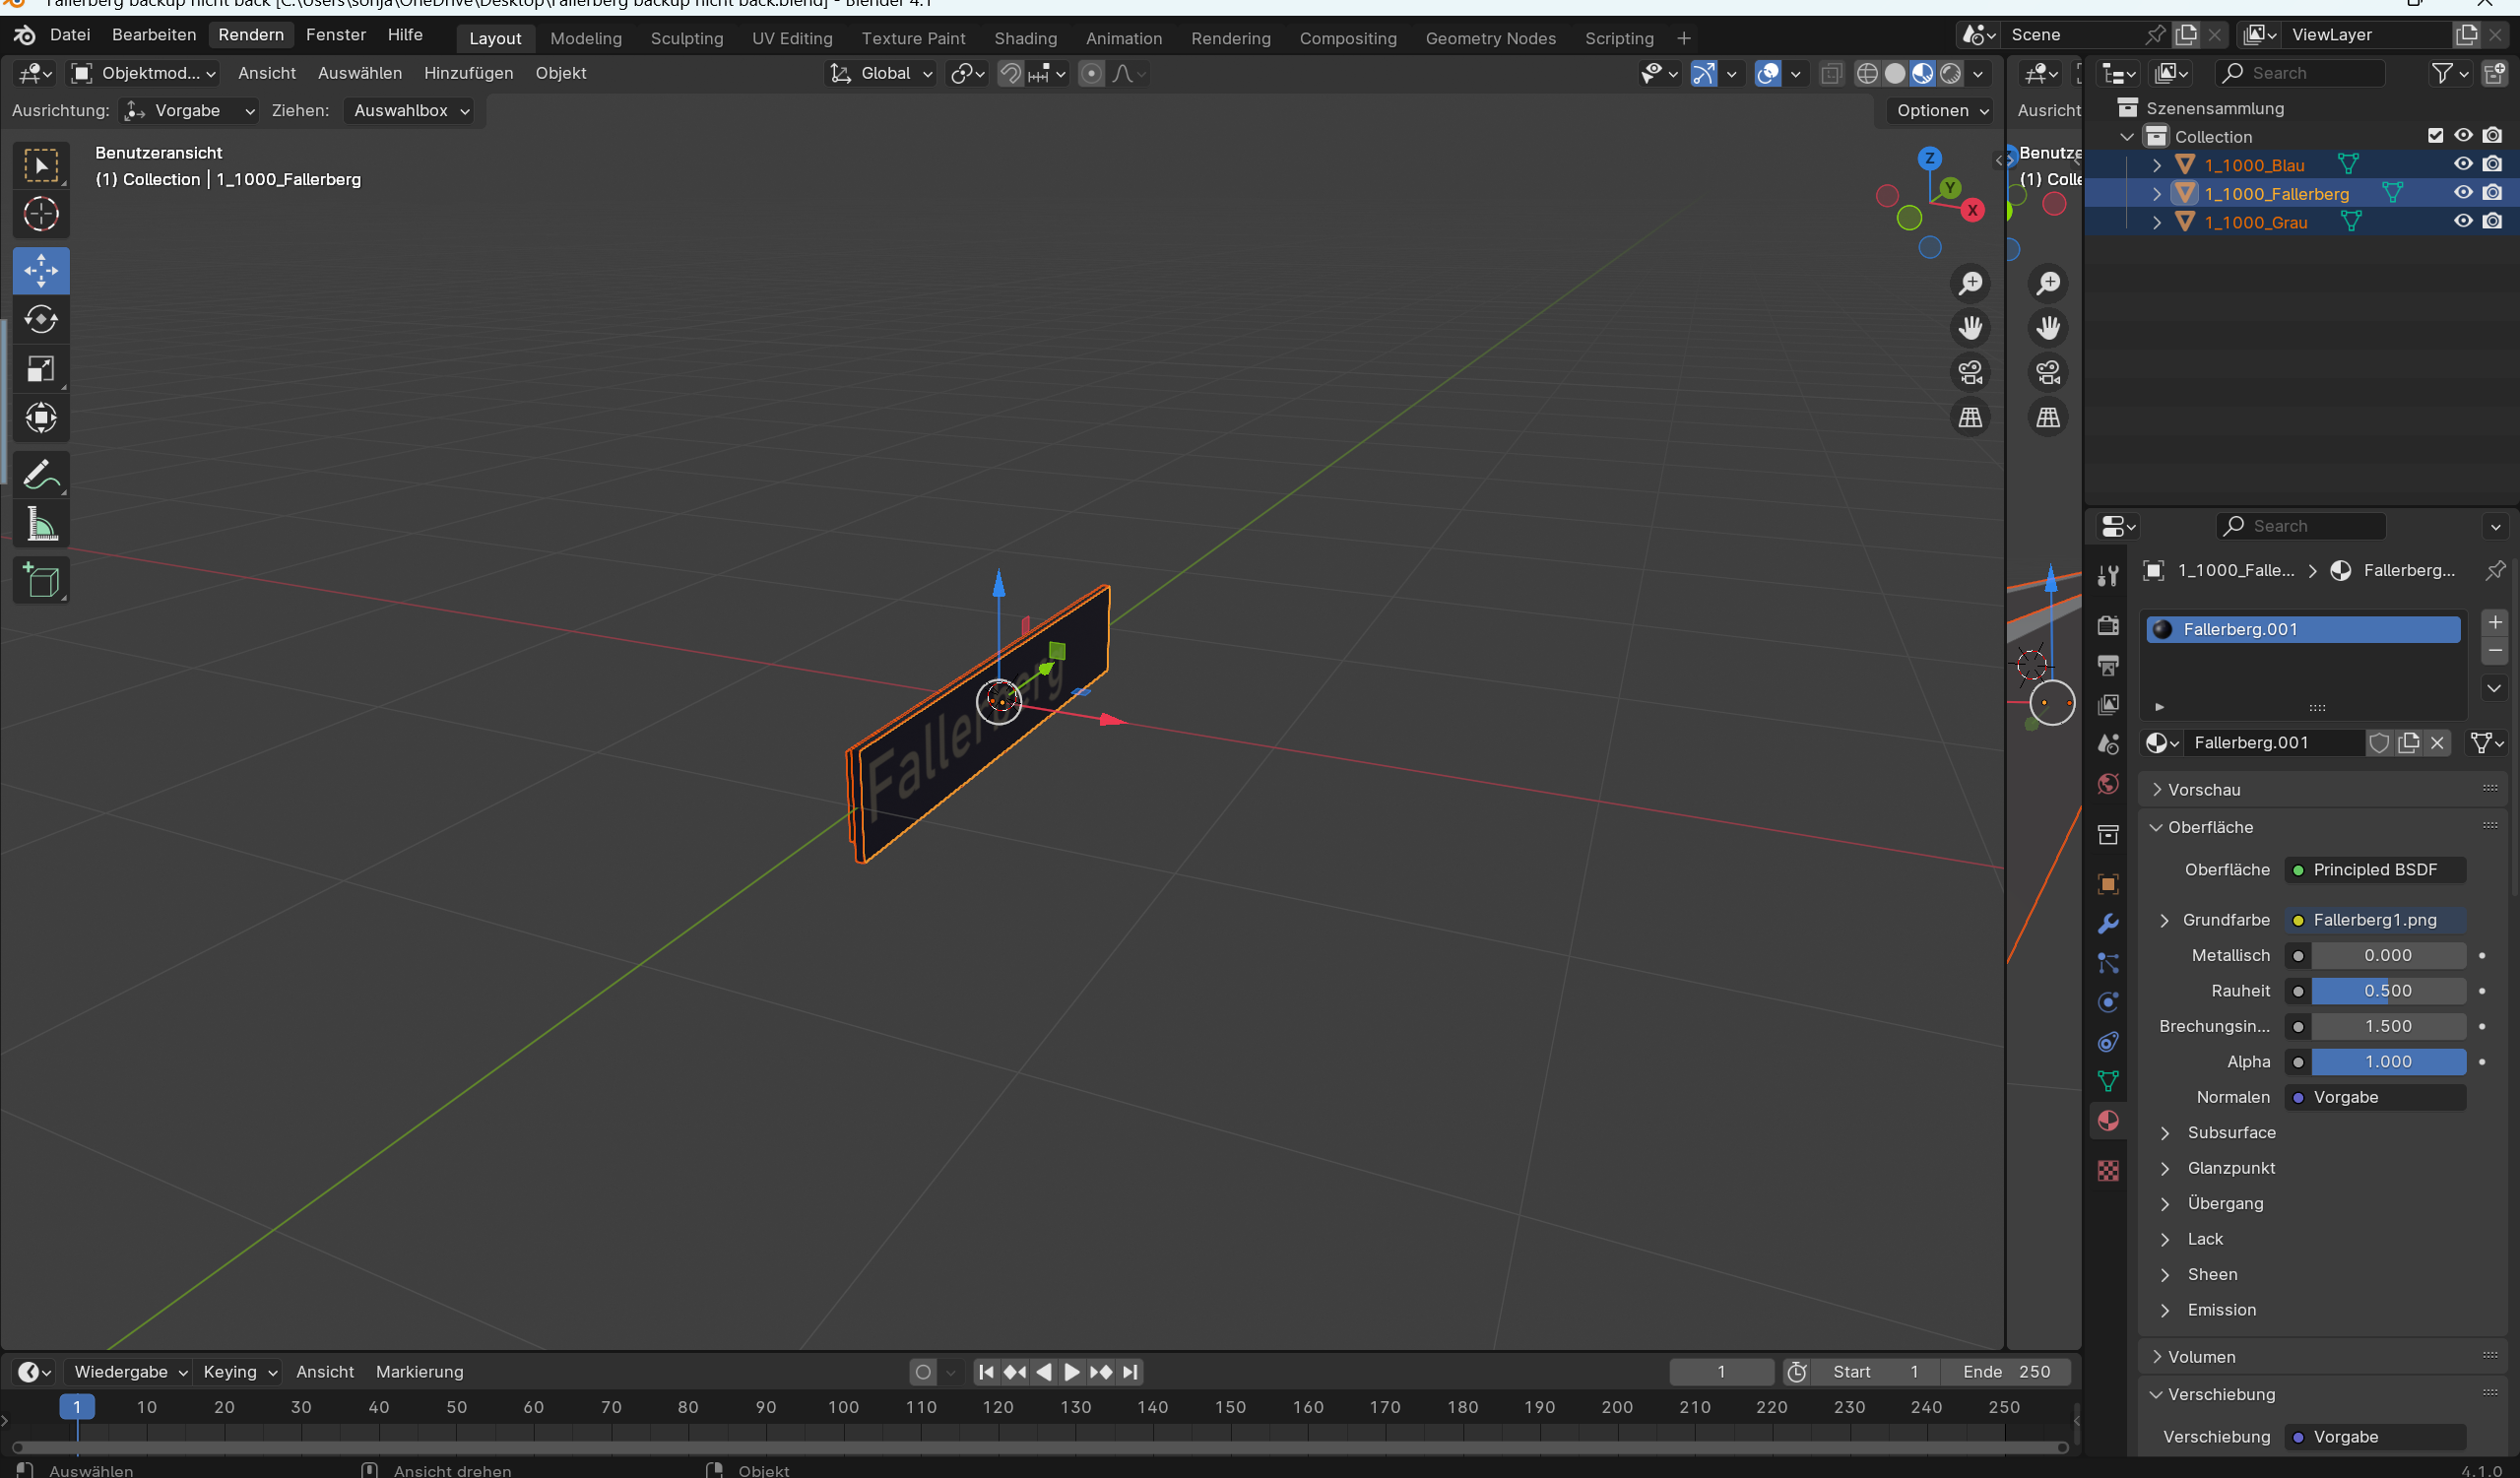
Task: Open the Global transform orientation dropdown
Action: coord(882,73)
